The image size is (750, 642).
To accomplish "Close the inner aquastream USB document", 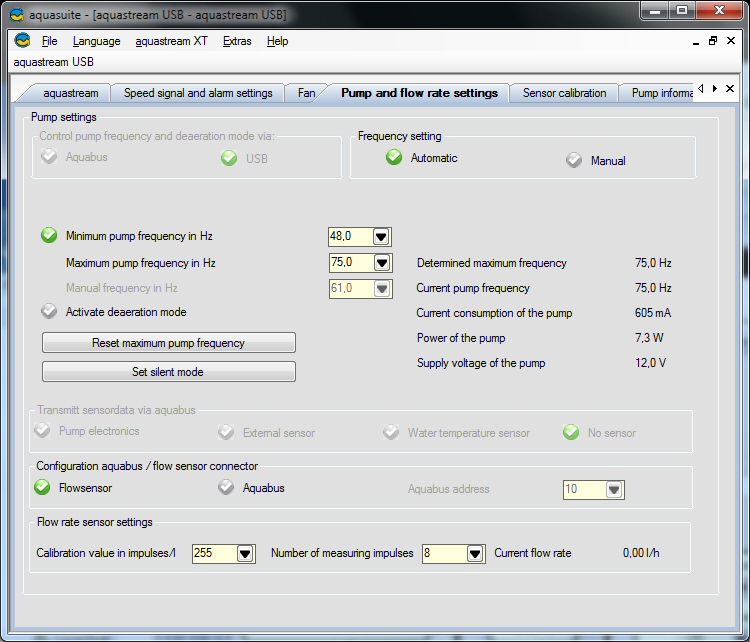I will click(731, 41).
